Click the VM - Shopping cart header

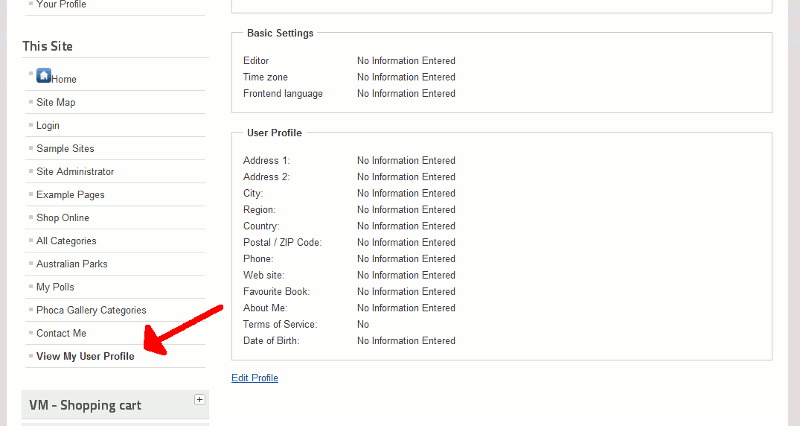[85, 405]
